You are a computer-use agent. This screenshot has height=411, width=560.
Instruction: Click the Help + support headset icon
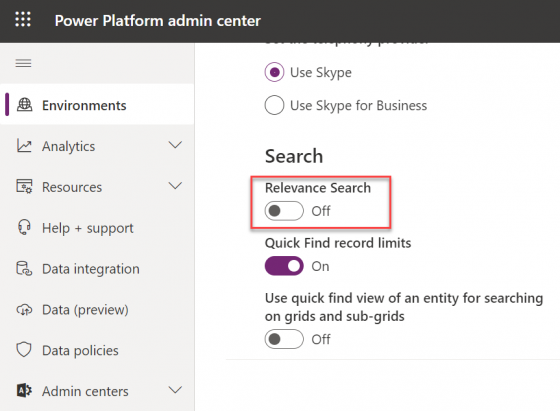click(x=24, y=227)
